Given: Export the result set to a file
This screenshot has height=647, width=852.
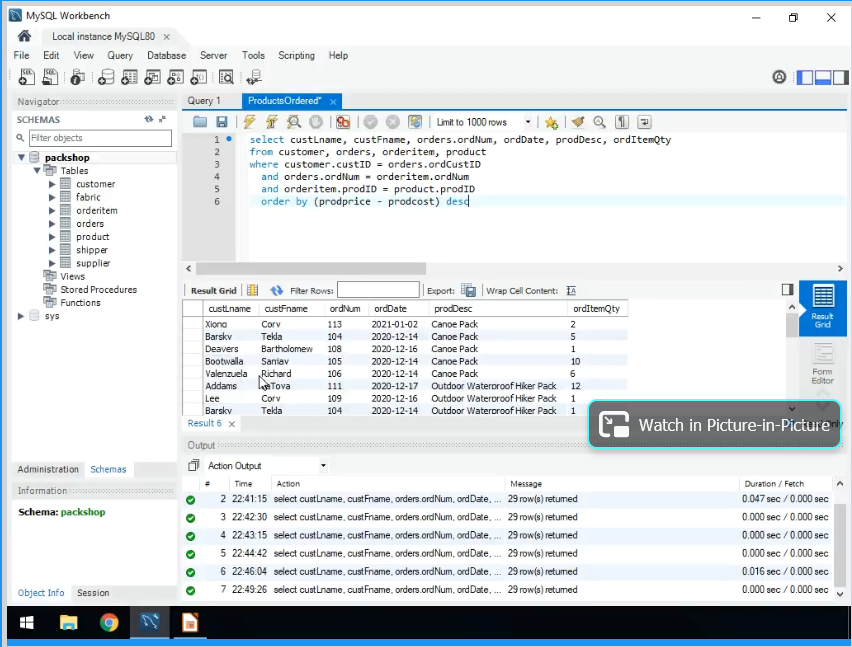Looking at the screenshot, I should tap(468, 291).
